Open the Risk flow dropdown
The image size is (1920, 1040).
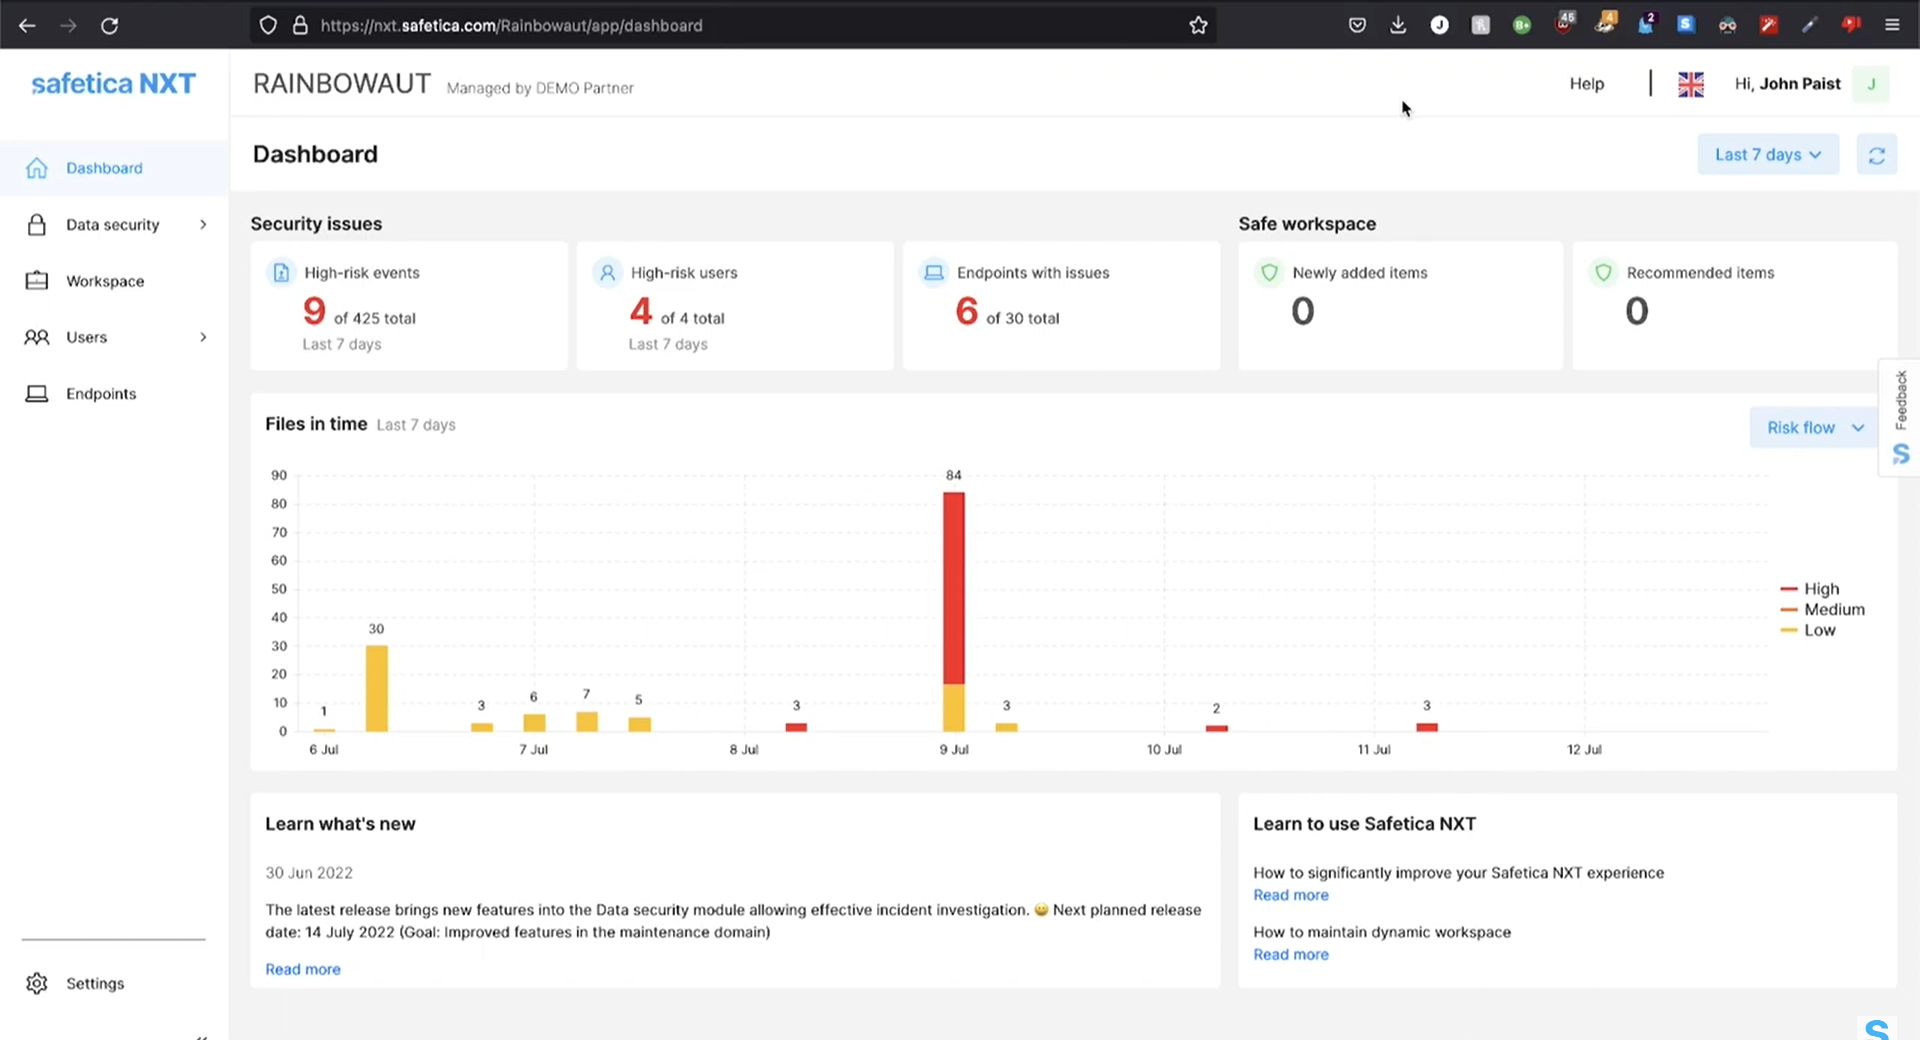coord(1814,428)
